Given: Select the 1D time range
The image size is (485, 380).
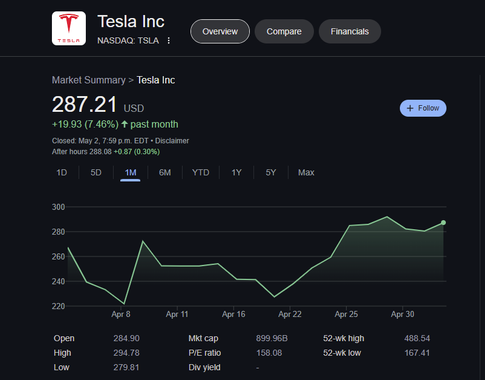Looking at the screenshot, I should click(x=62, y=173).
